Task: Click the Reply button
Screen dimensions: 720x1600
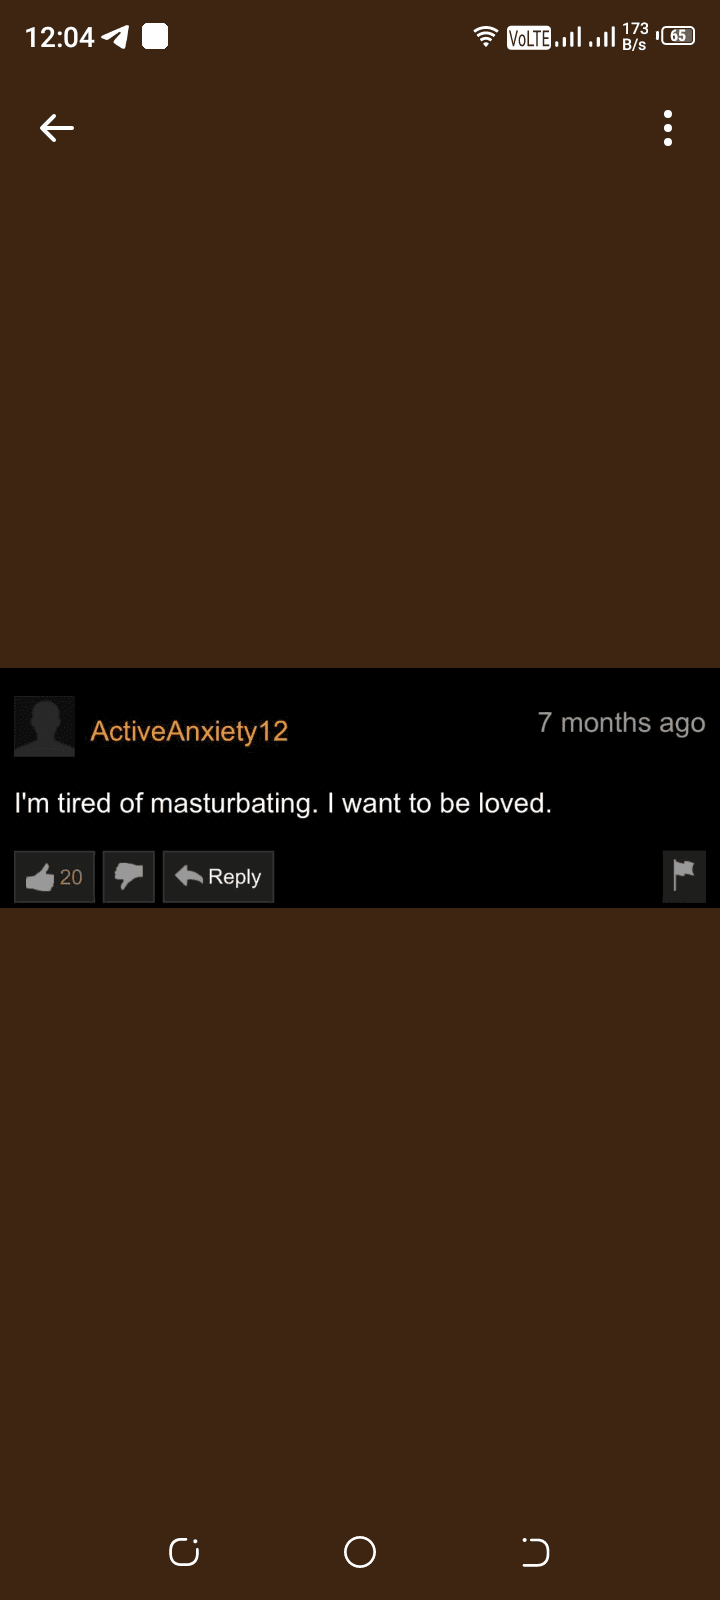Action: click(x=218, y=877)
